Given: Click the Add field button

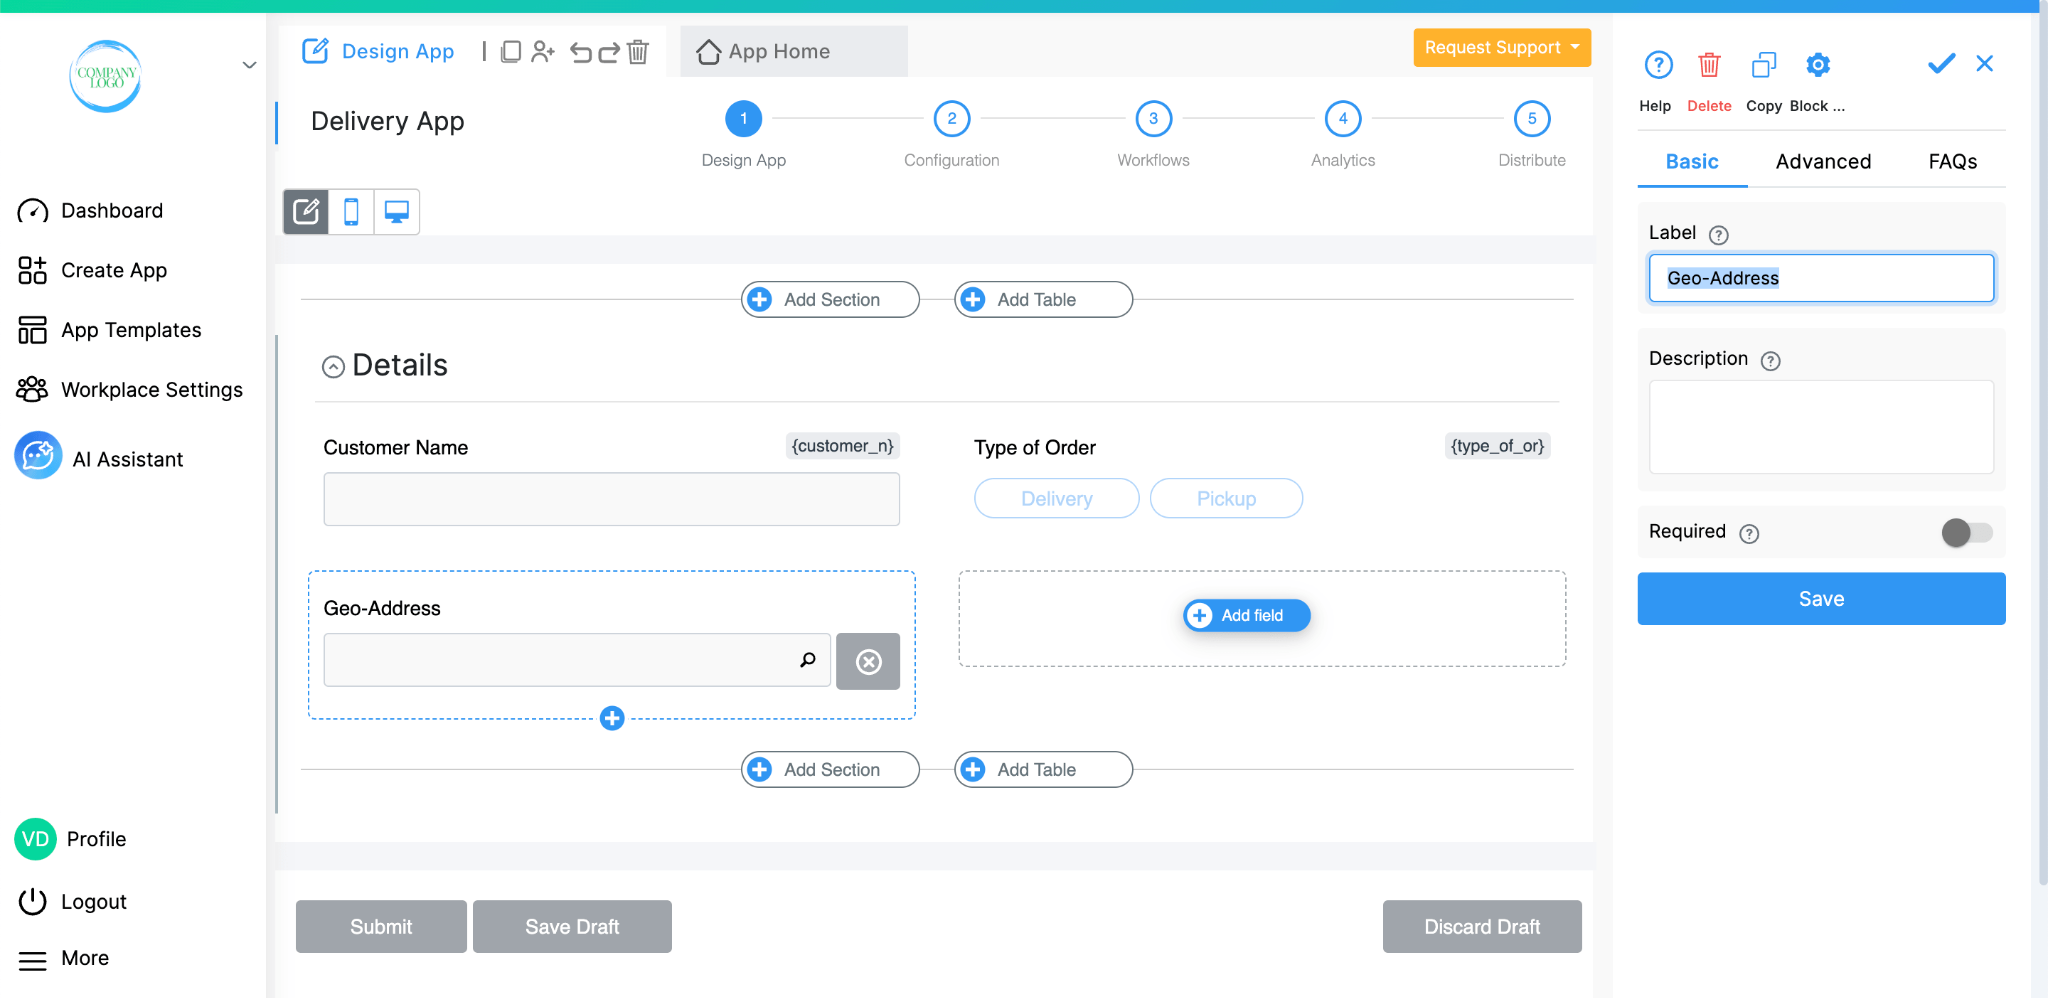Looking at the screenshot, I should click(1247, 615).
